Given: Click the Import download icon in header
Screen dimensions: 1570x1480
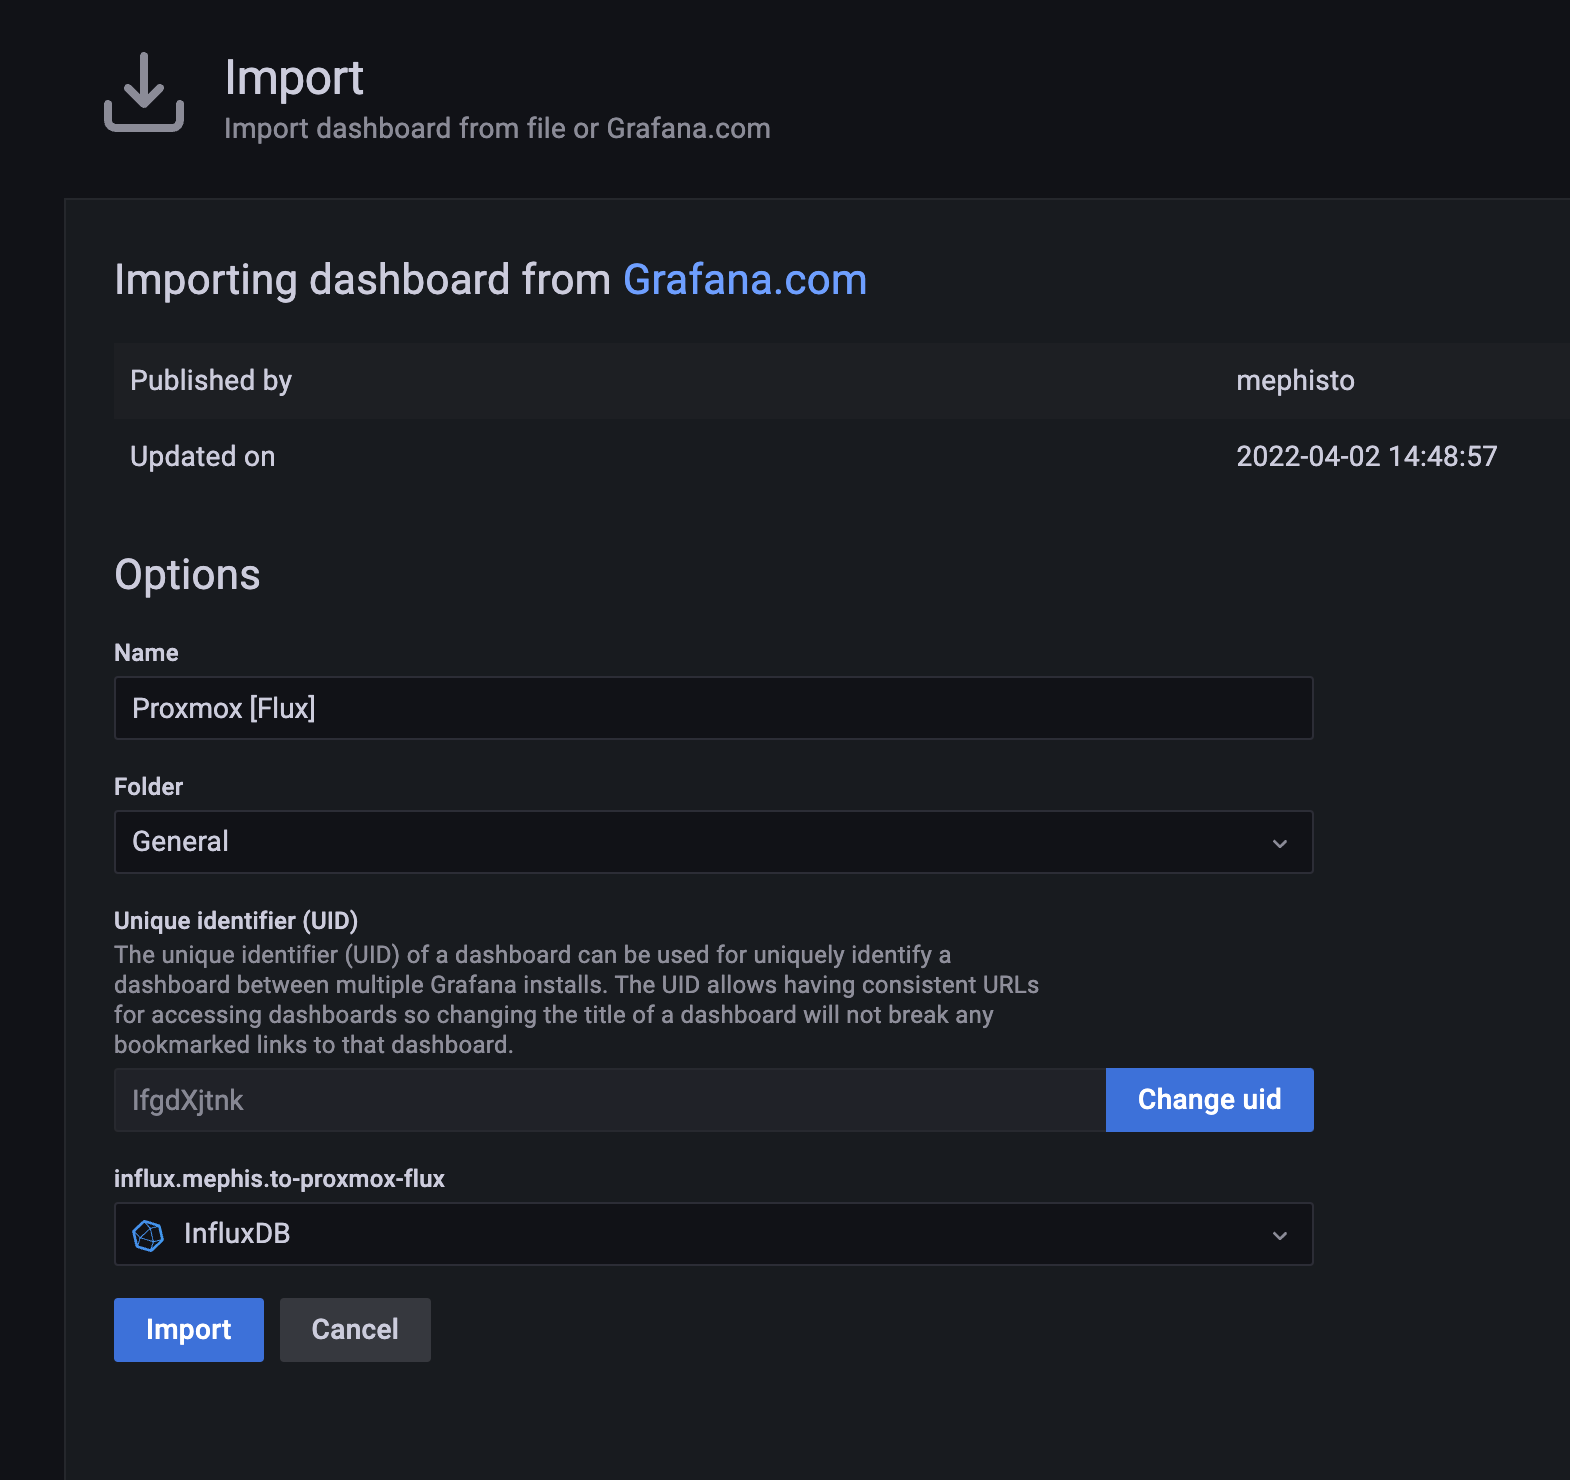Looking at the screenshot, I should [144, 92].
